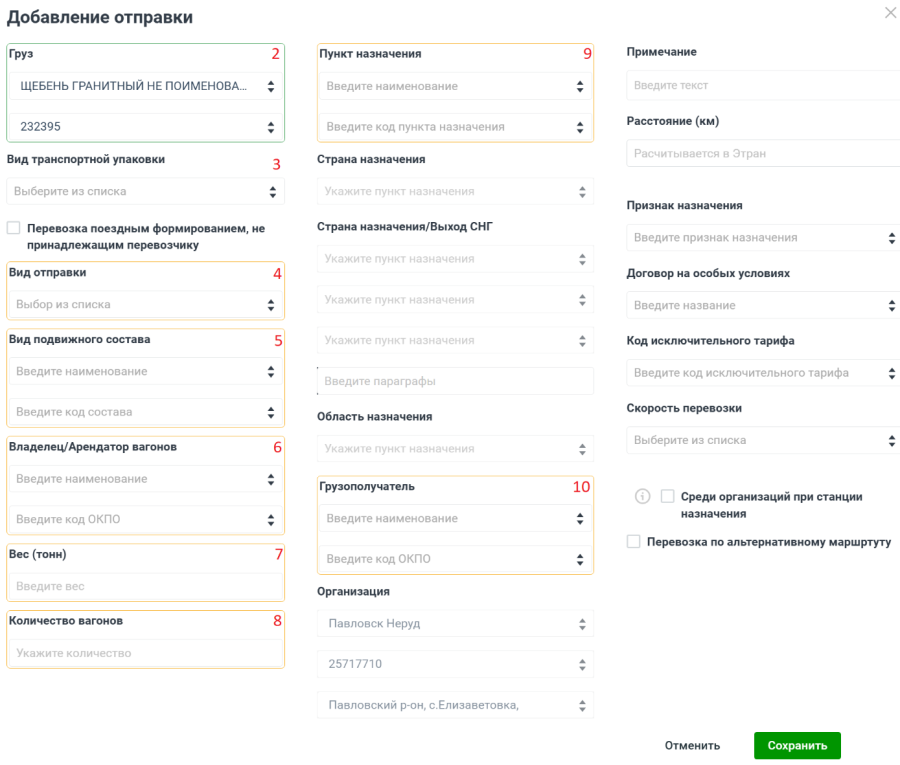
Task: Check Среди организаций при станции назначения
Action: pyautogui.click(x=668, y=496)
